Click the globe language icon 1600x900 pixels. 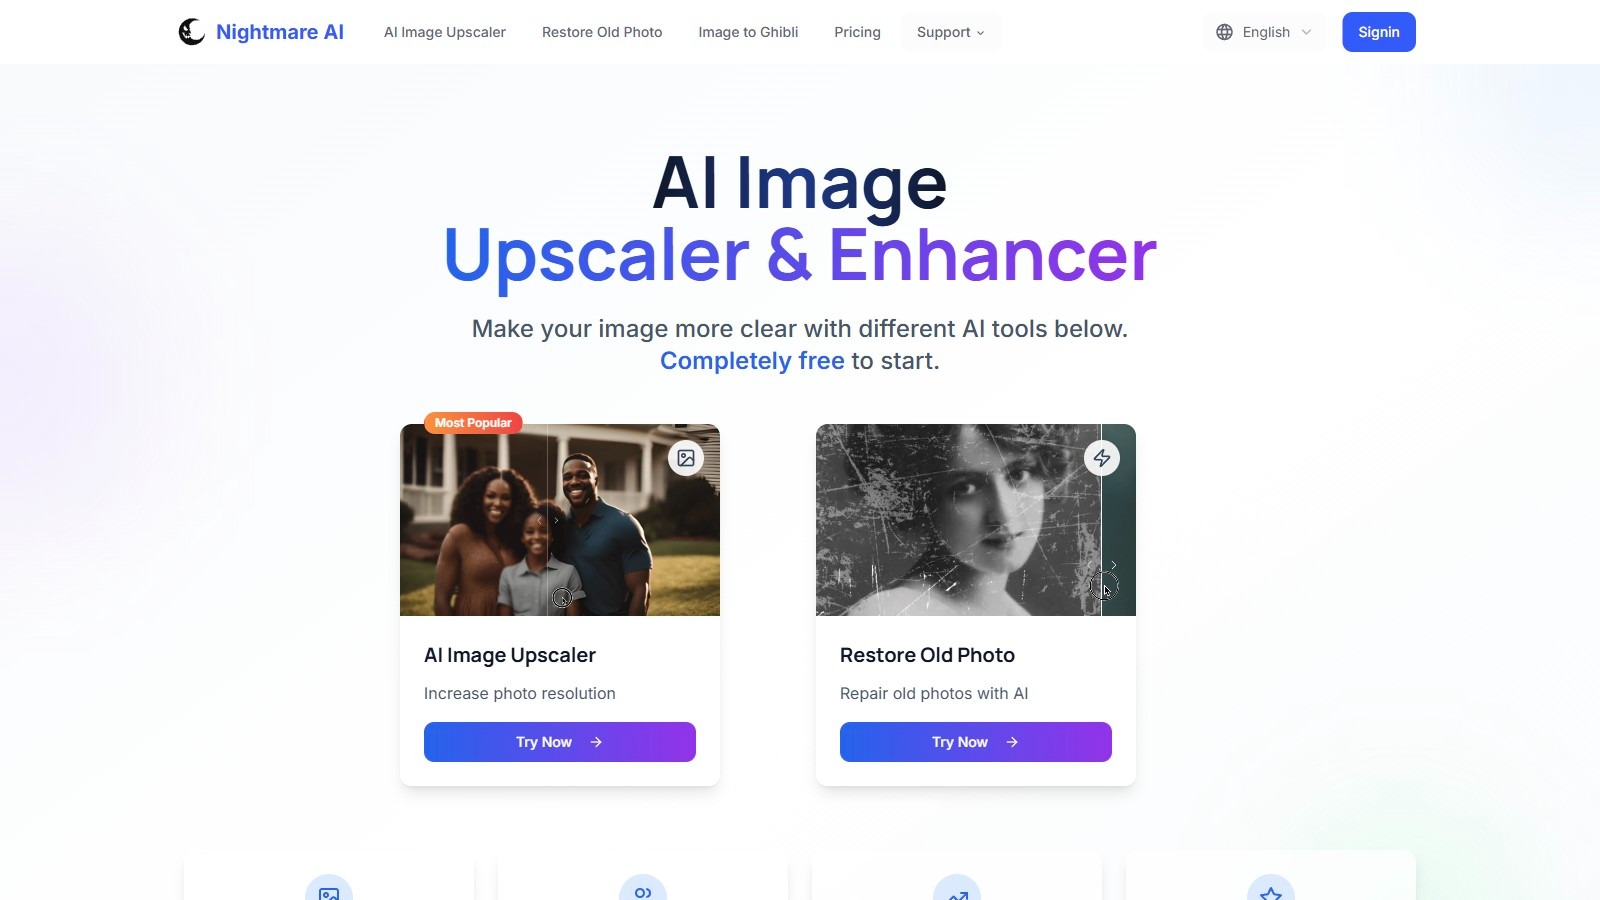point(1224,32)
